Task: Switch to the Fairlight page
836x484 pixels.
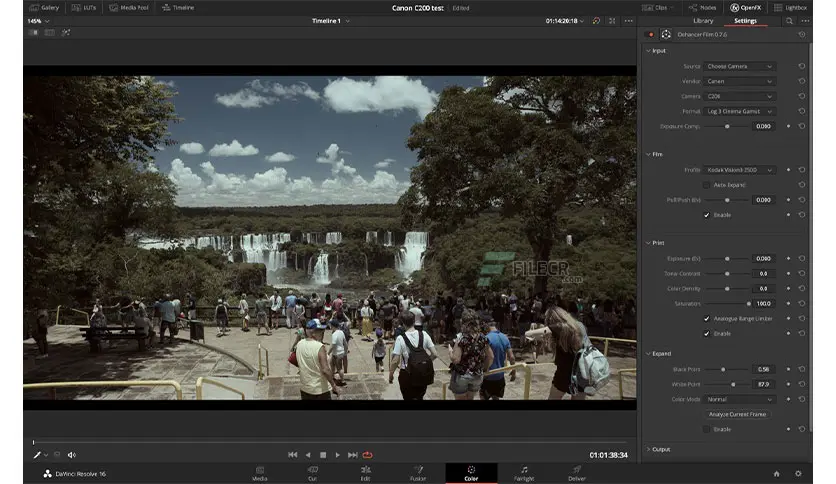Action: click(524, 472)
